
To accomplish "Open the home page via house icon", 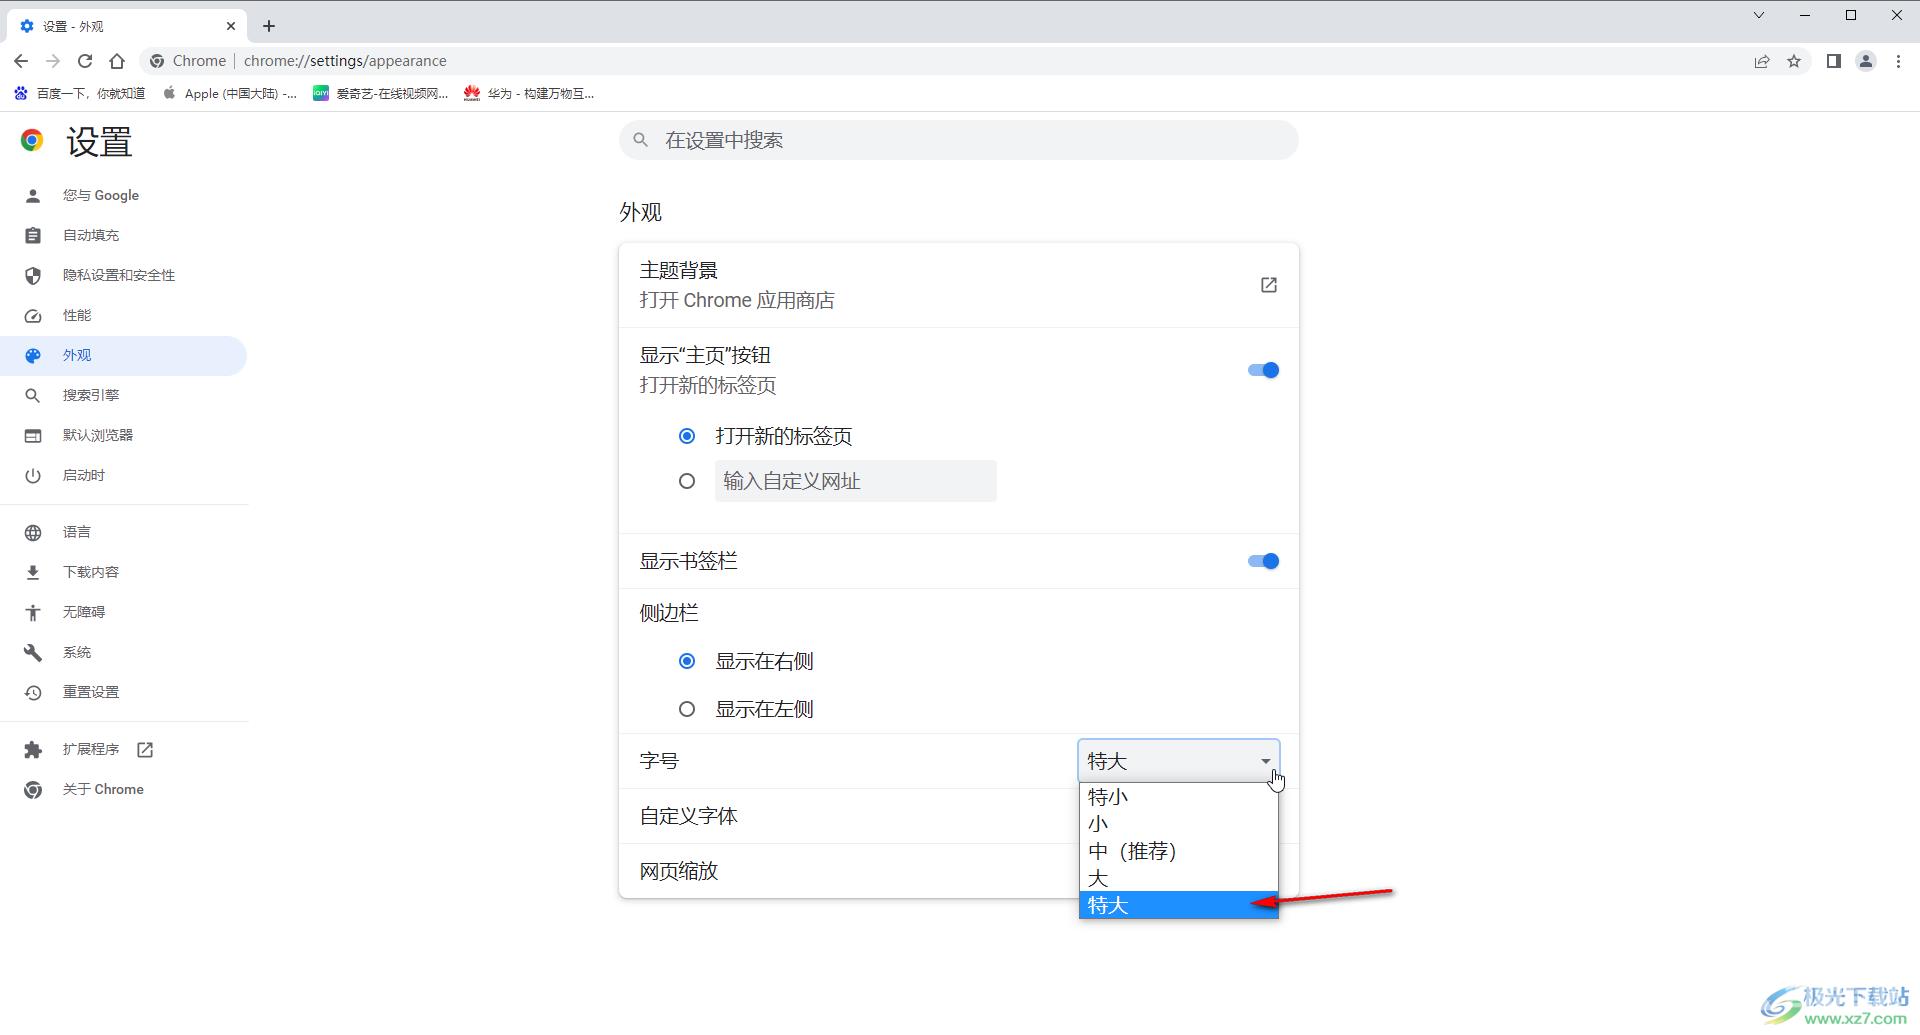I will (x=117, y=61).
